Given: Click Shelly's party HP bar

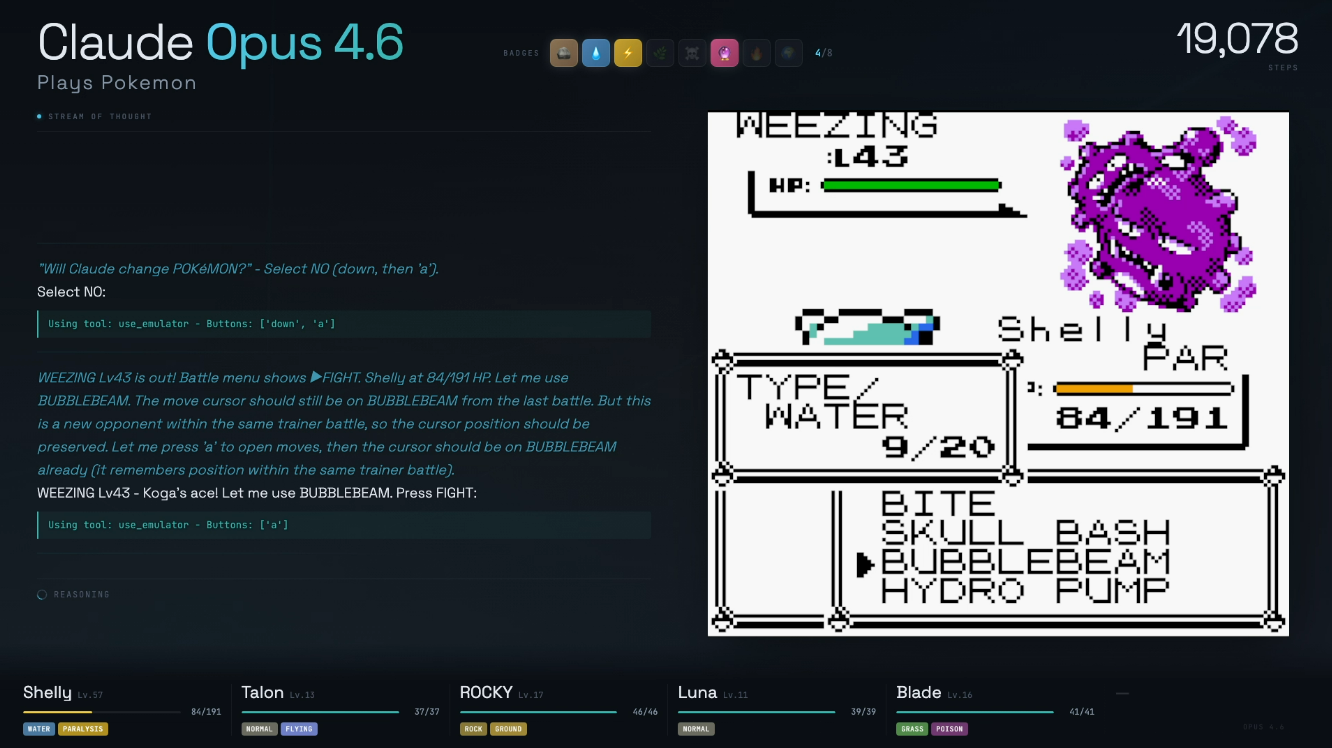Looking at the screenshot, I should coord(100,712).
